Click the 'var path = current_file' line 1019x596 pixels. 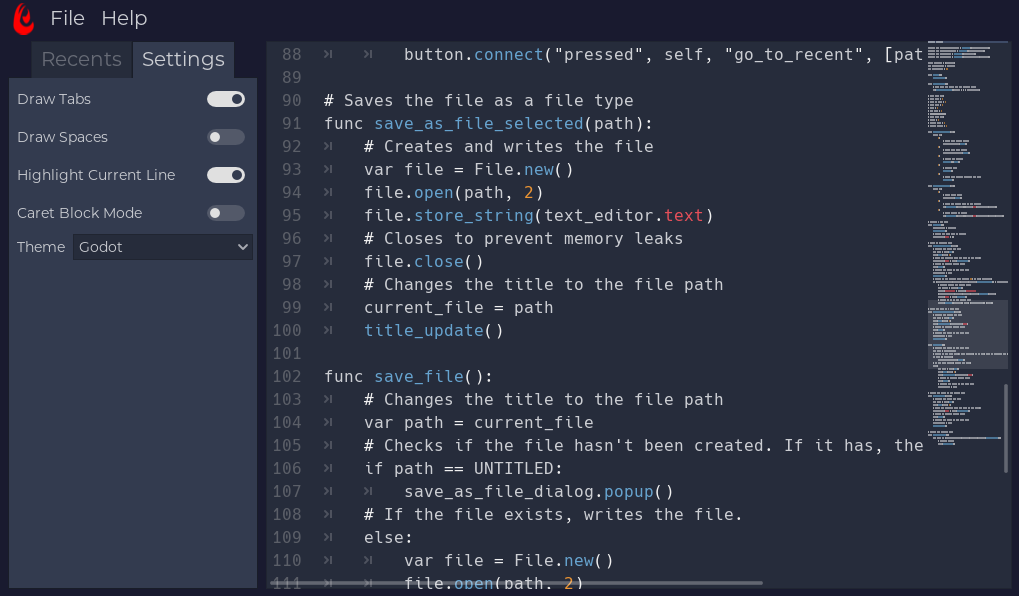click(x=479, y=422)
